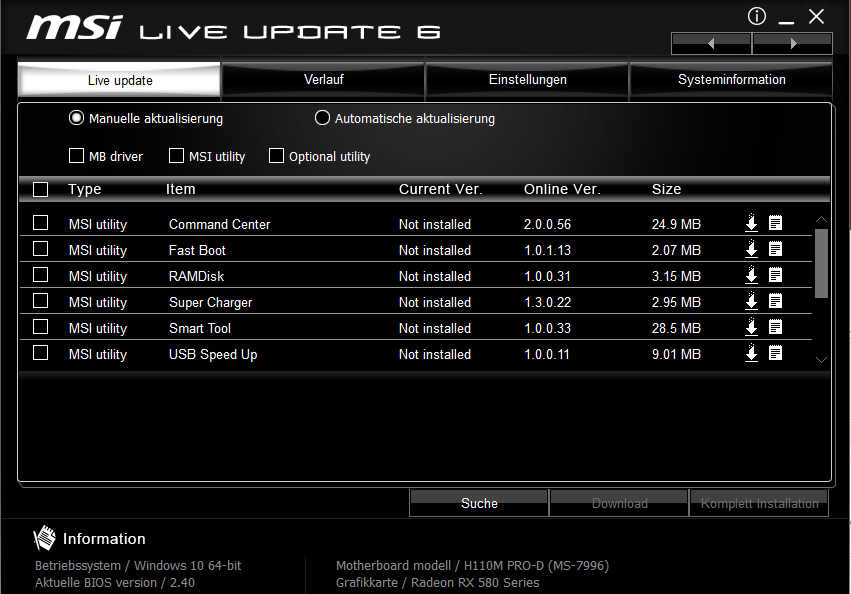Click the Size column header
This screenshot has height=594, width=851.
click(666, 189)
